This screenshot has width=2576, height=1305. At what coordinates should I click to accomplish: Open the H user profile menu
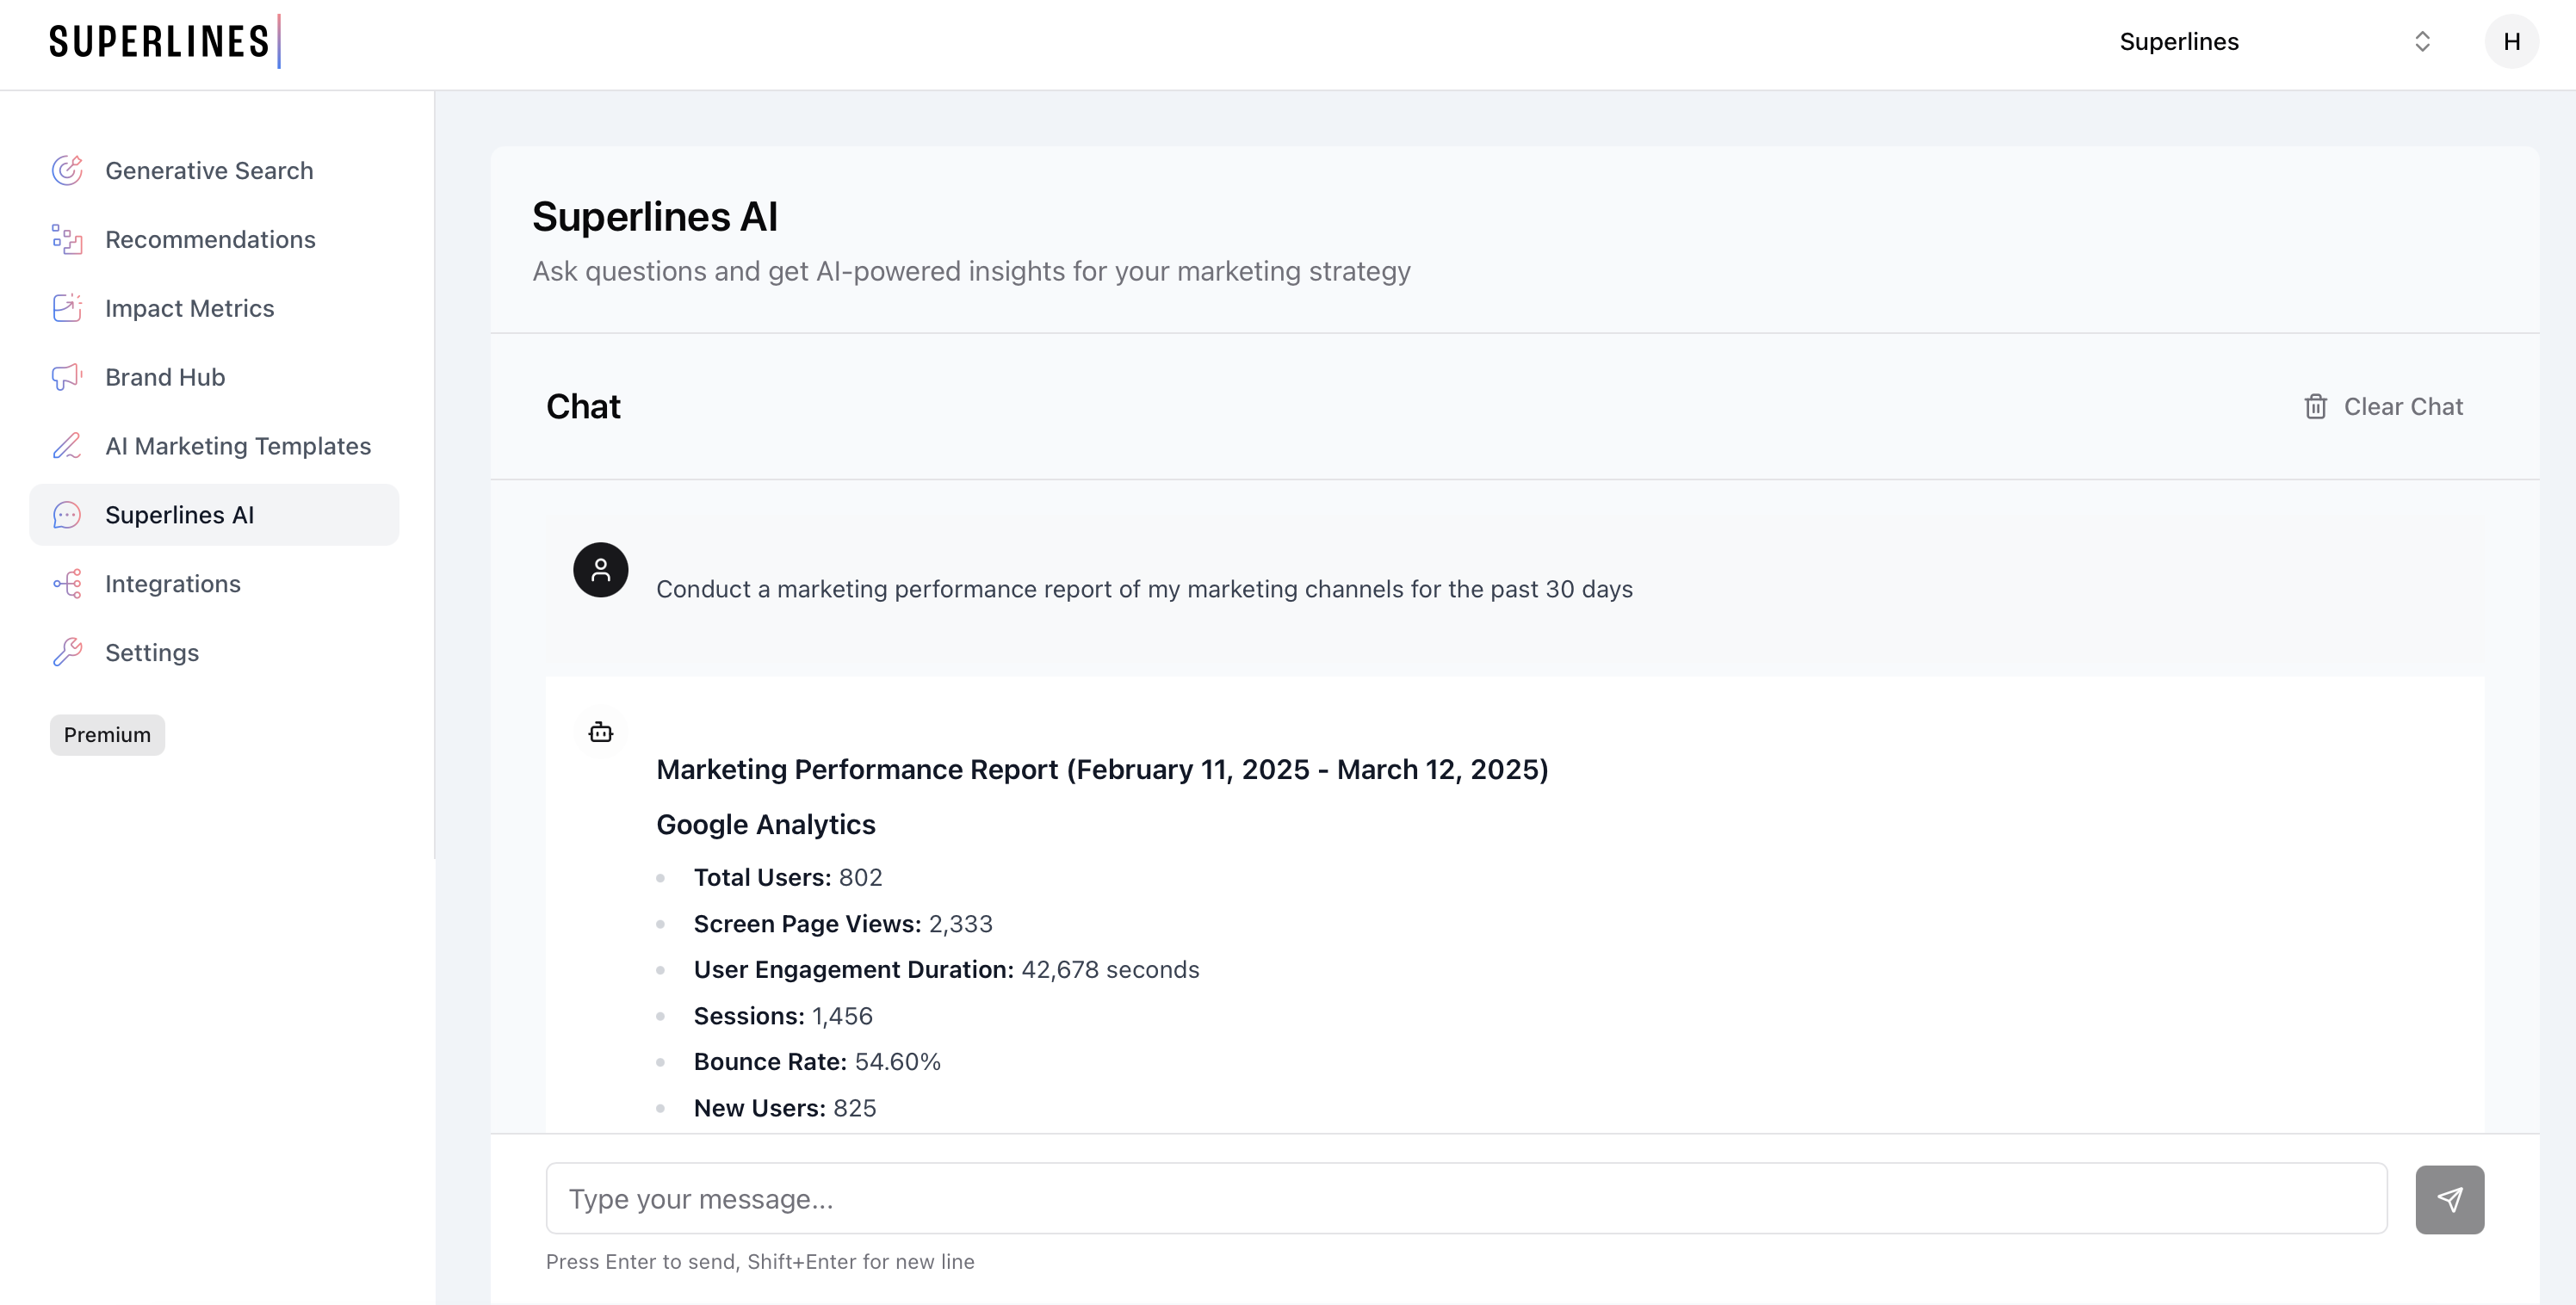pos(2511,42)
